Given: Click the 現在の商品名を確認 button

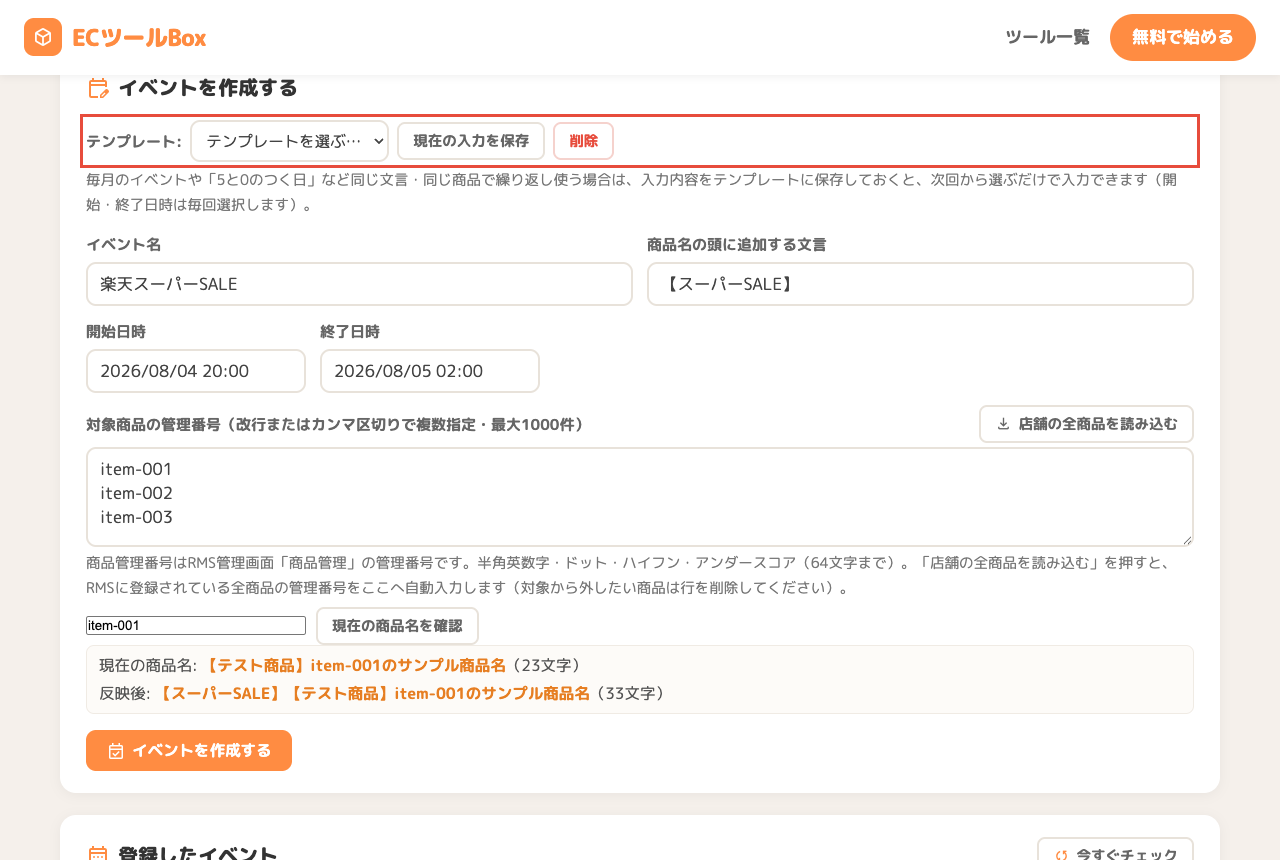Looking at the screenshot, I should (397, 626).
